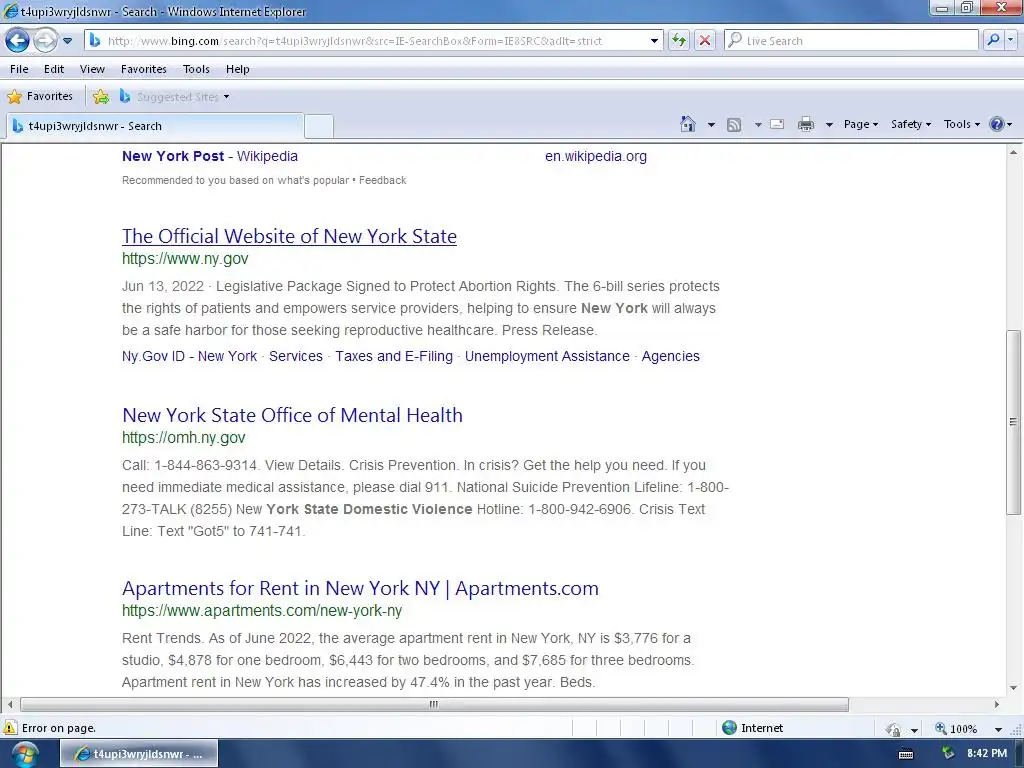This screenshot has height=768, width=1024.
Task: Click the 100% zoom level button
Action: 957,728
